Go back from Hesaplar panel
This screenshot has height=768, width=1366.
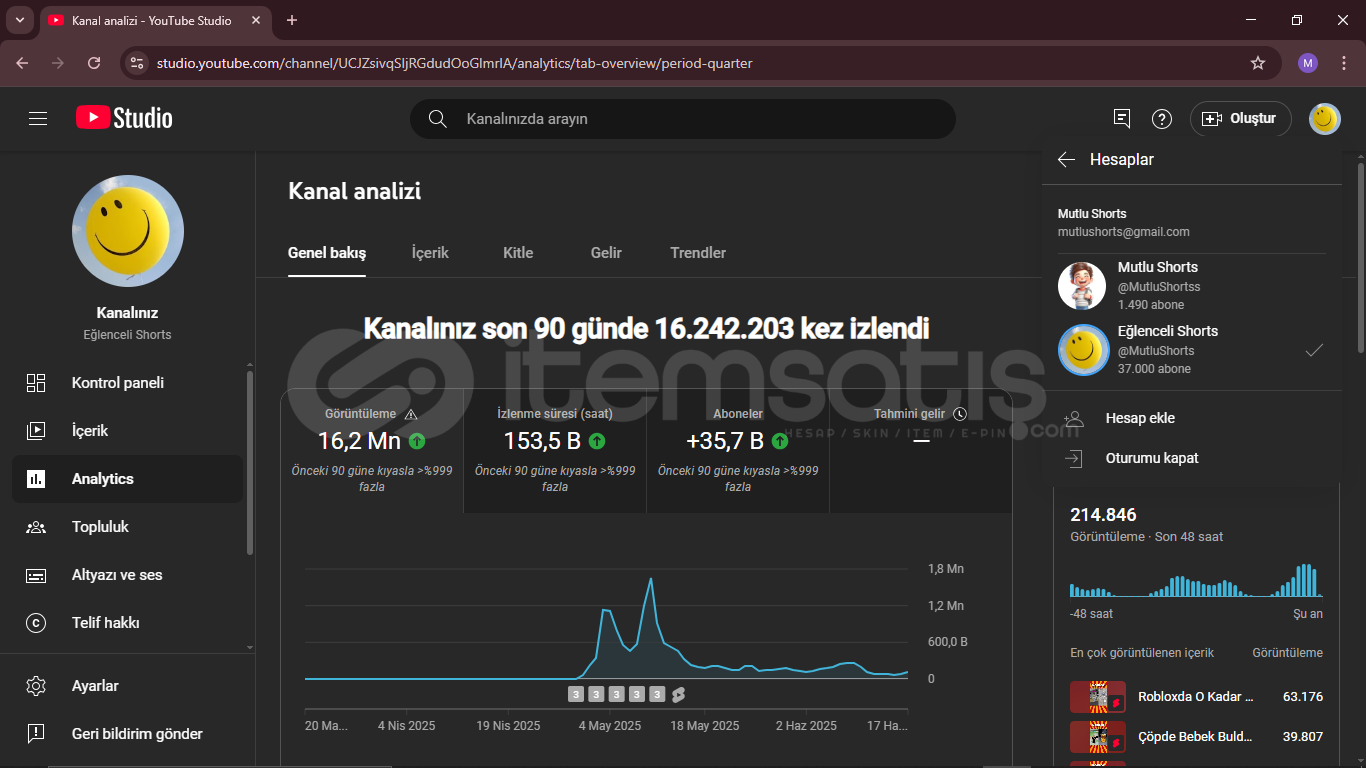(1066, 160)
